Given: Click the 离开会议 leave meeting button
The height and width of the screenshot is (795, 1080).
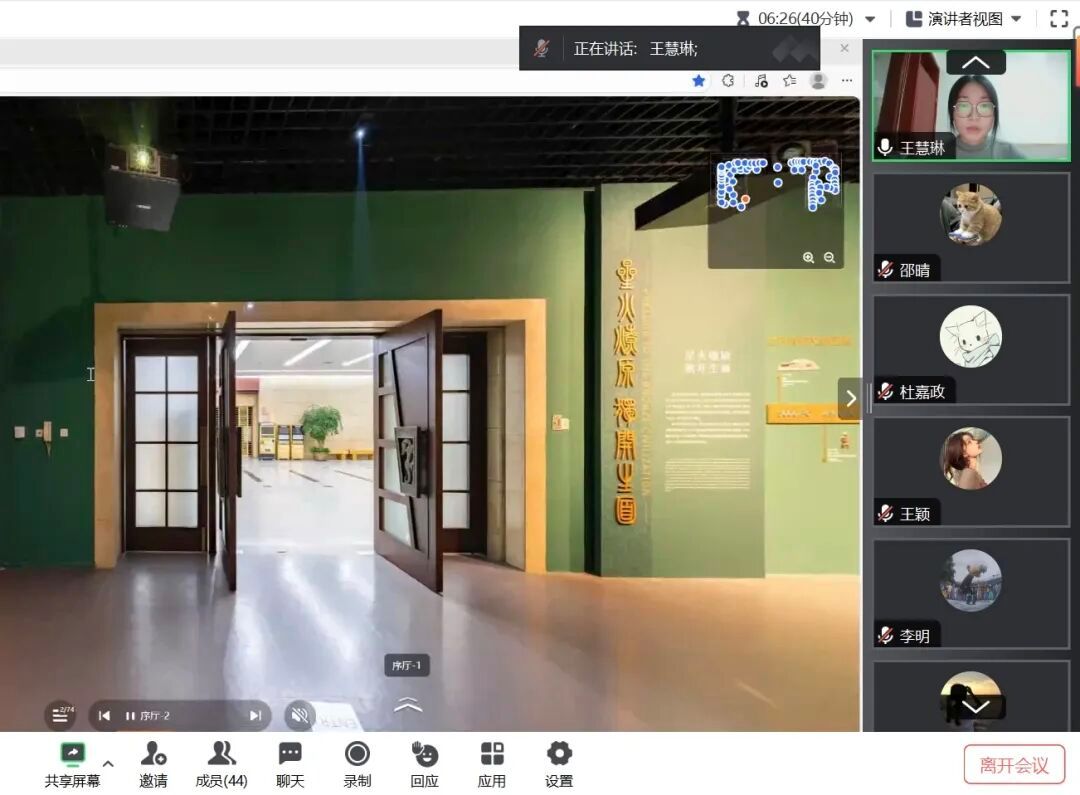Looking at the screenshot, I should (1014, 765).
